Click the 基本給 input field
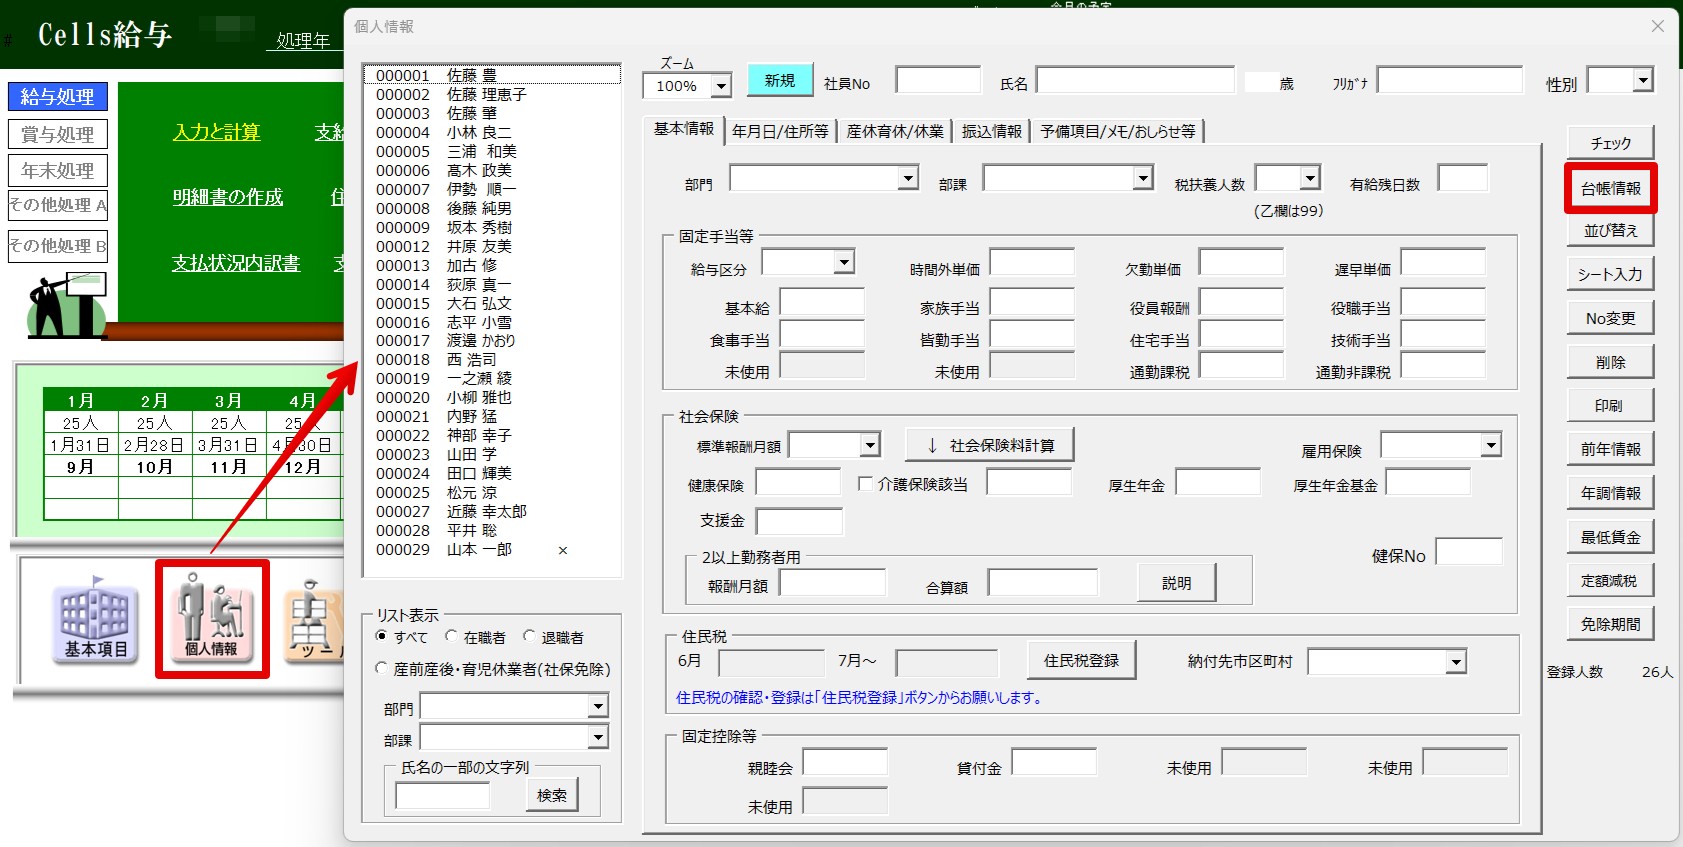The width and height of the screenshot is (1683, 847). [x=822, y=302]
